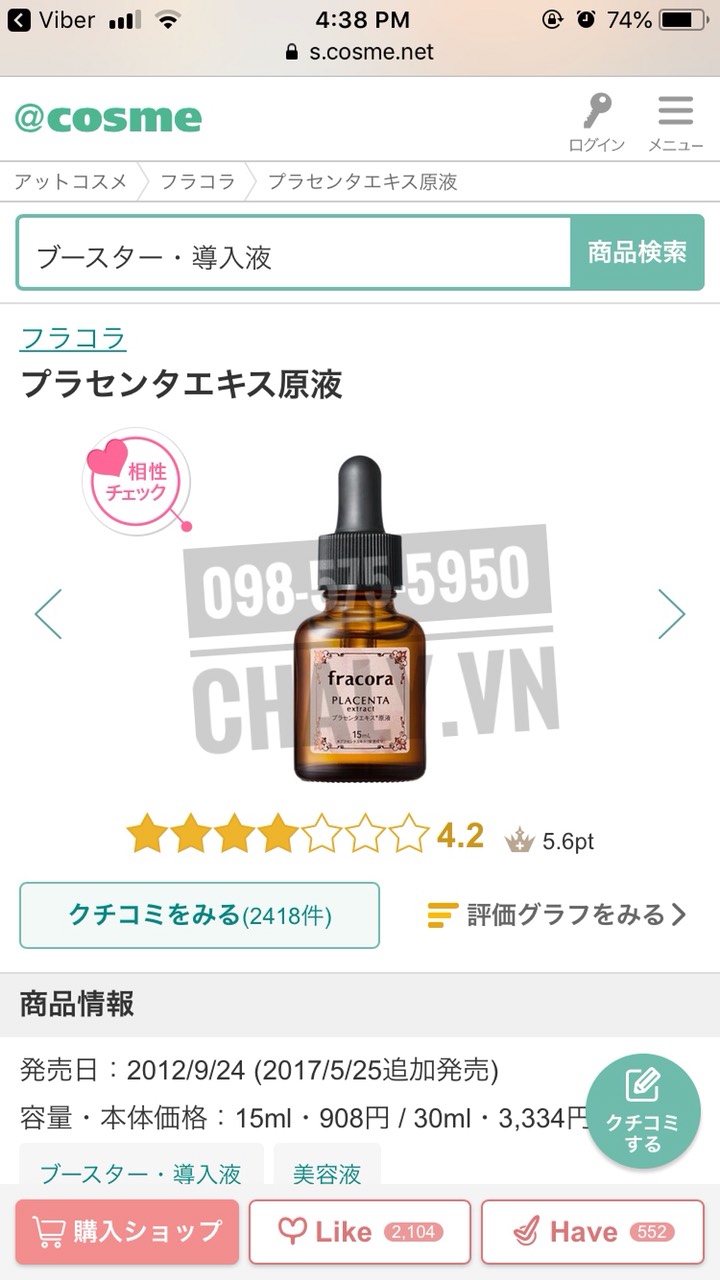Toggle the Have check button
Screen dimensions: 720x1280
(x=593, y=1232)
